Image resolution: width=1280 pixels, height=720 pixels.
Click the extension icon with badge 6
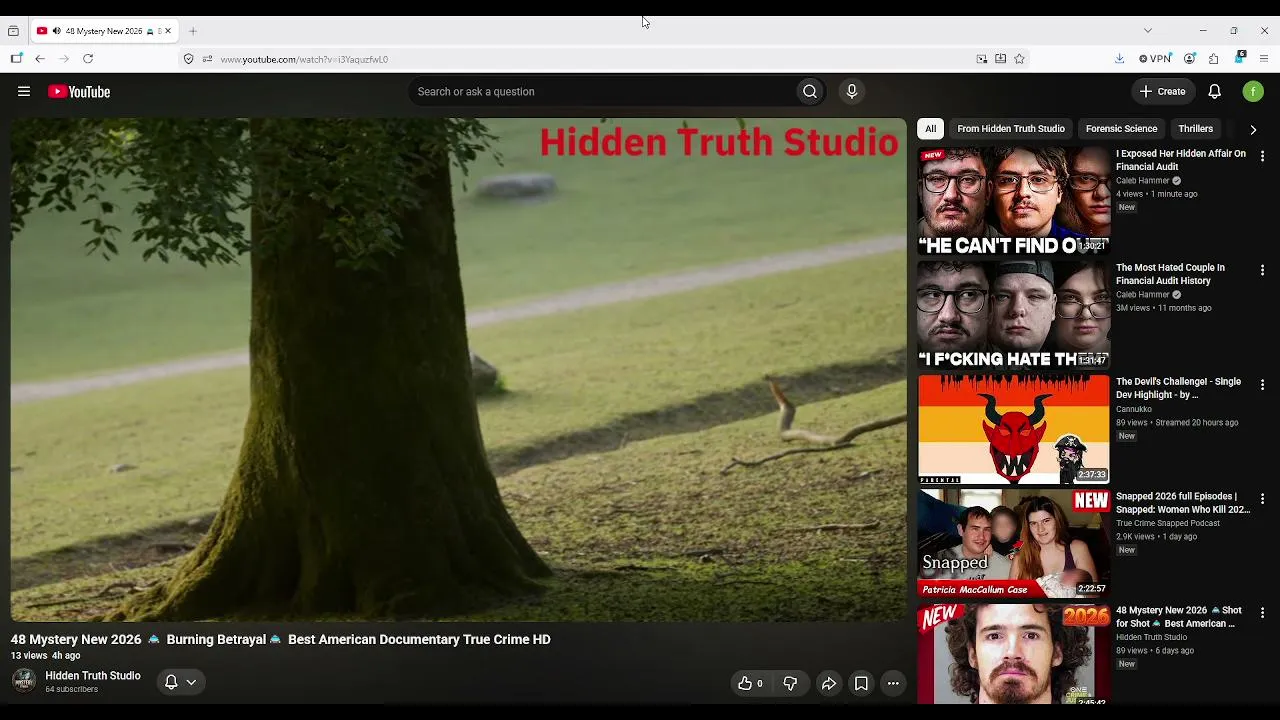coord(1240,58)
